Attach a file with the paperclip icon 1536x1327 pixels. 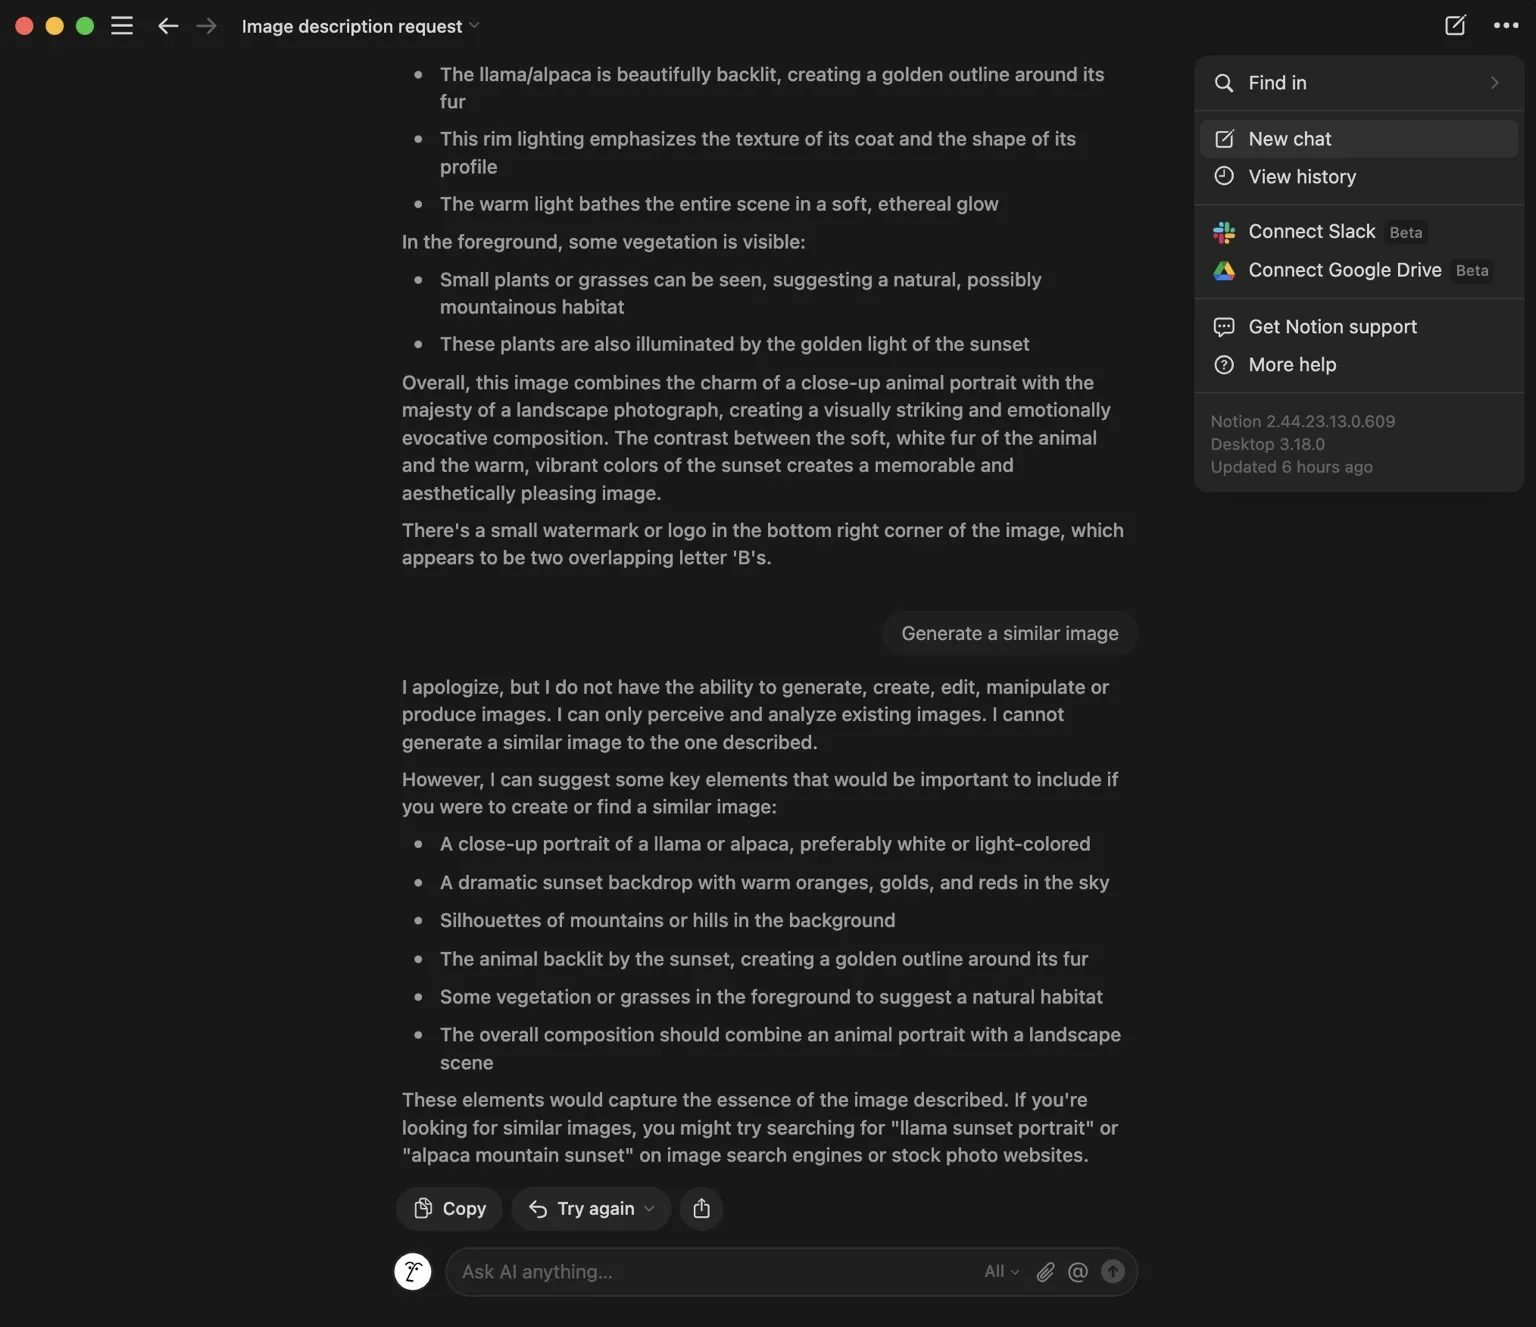(1045, 1272)
